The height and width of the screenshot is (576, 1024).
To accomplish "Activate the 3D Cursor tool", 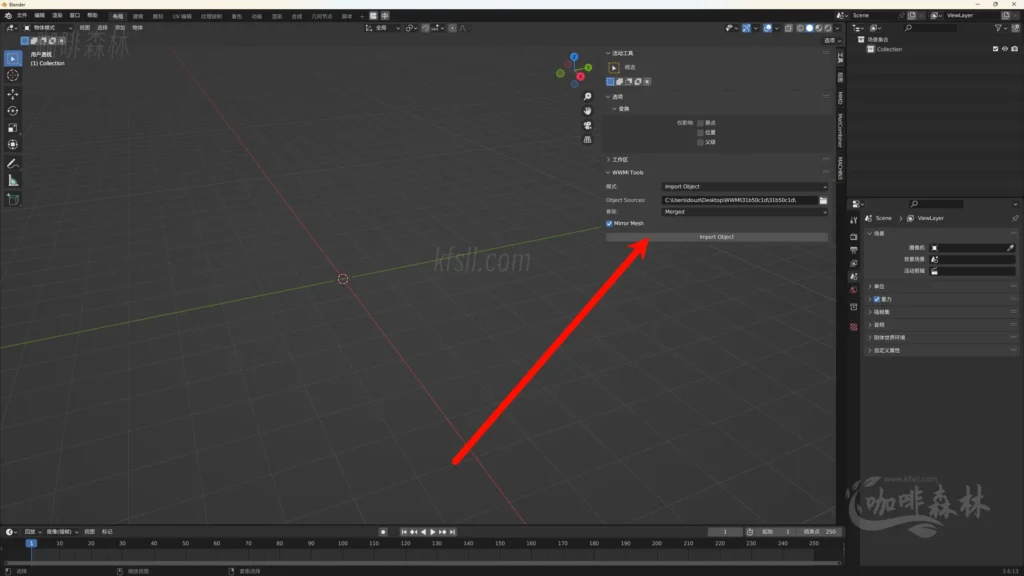I will pyautogui.click(x=13, y=75).
